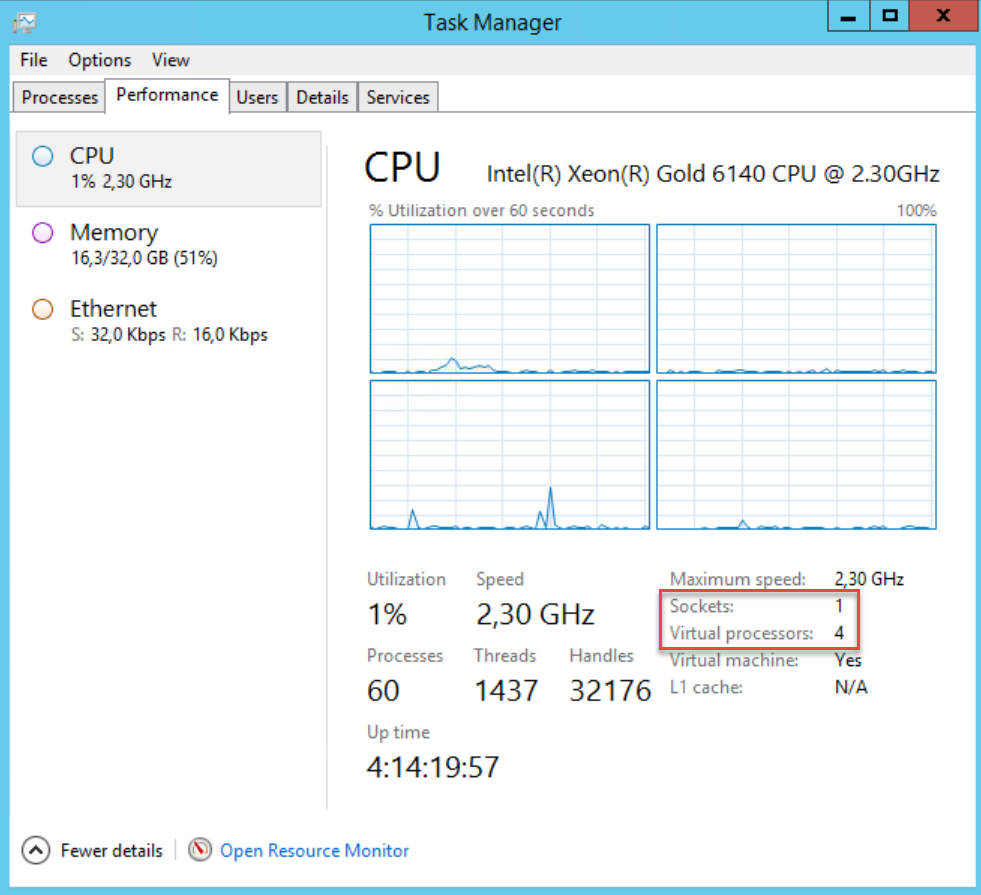
Task: Open Resource Monitor link
Action: tap(314, 850)
